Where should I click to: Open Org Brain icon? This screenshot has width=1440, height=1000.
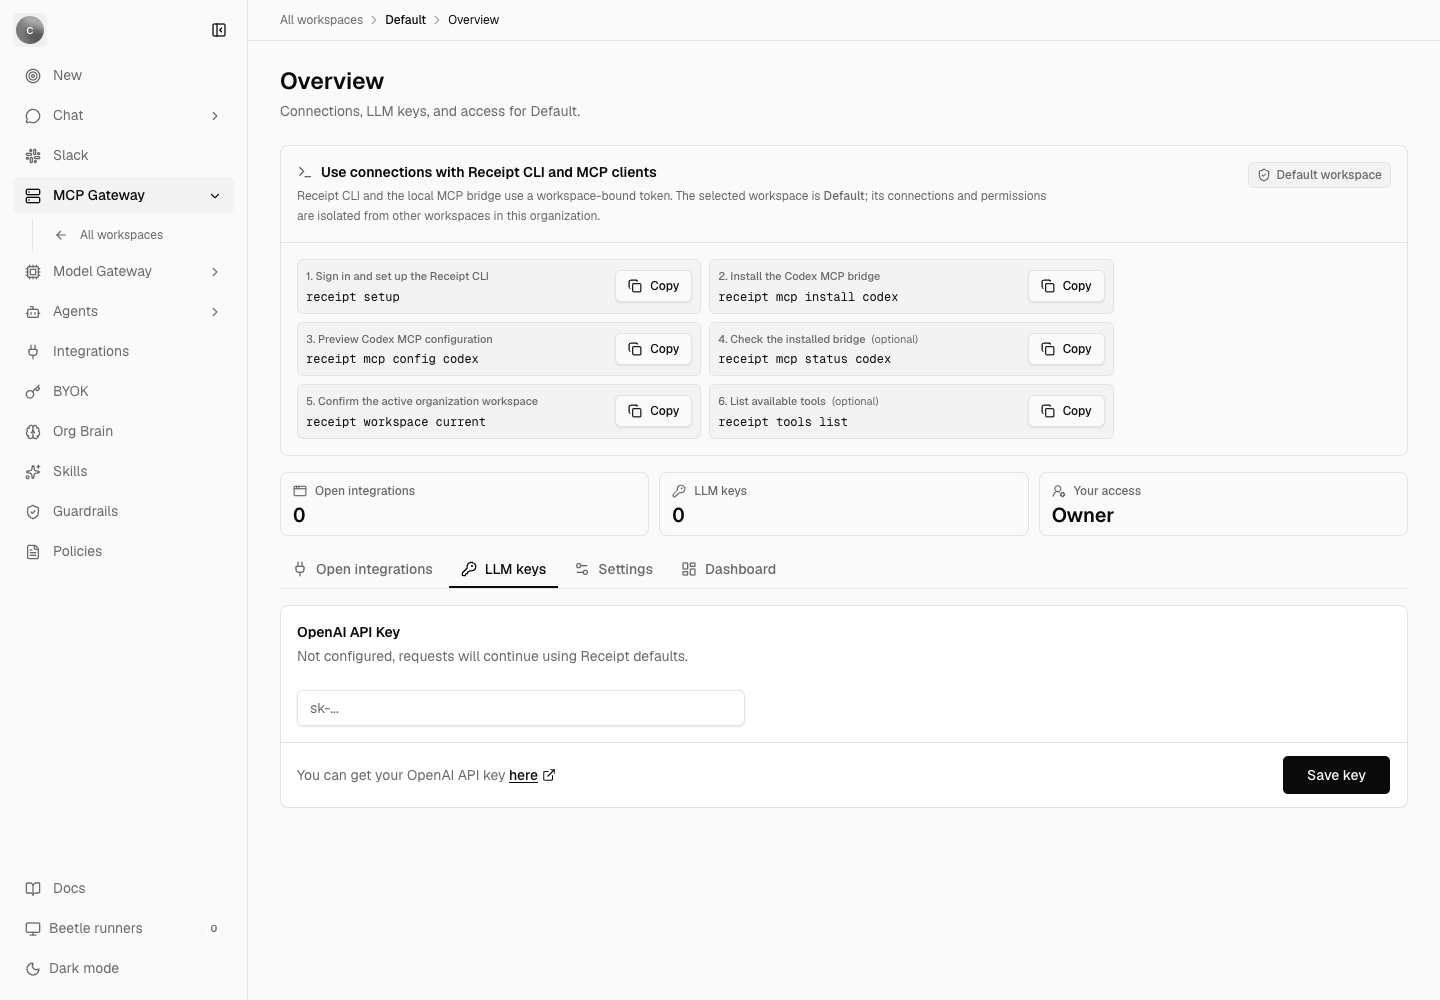[x=33, y=432]
